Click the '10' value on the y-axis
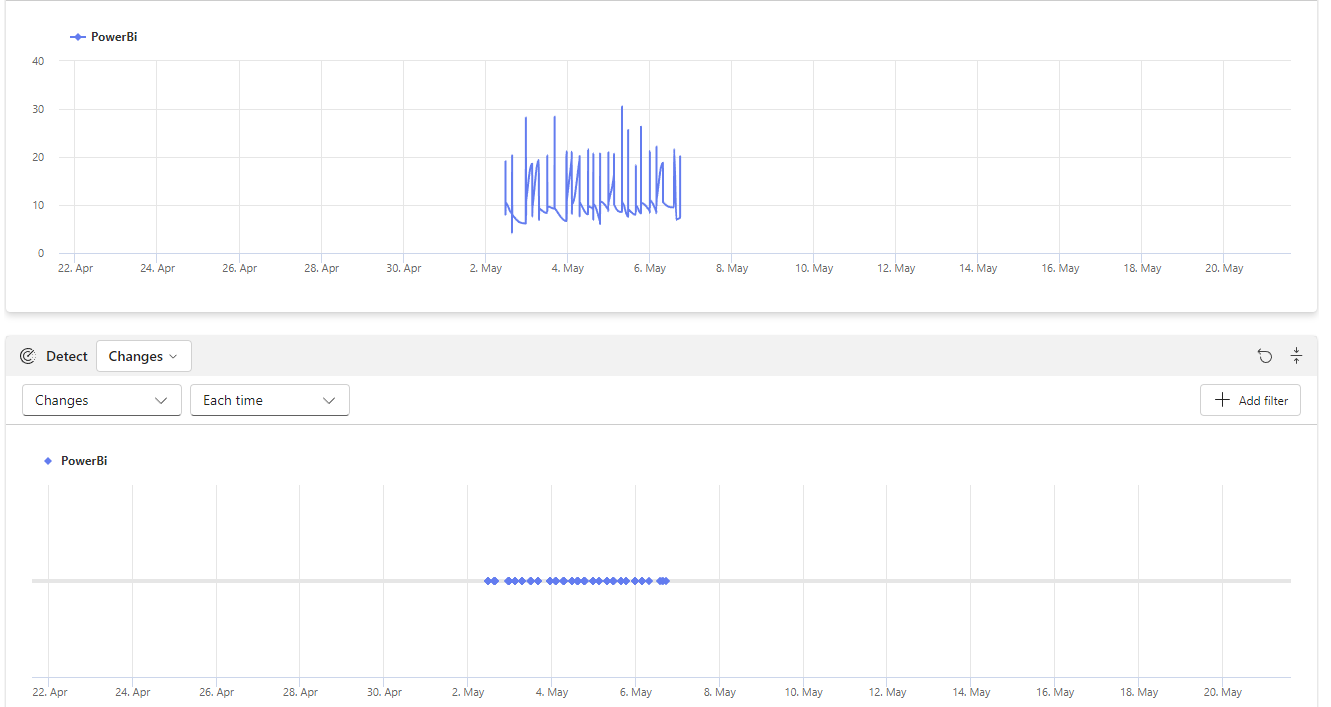Image resolution: width=1331 pixels, height=707 pixels. click(38, 205)
